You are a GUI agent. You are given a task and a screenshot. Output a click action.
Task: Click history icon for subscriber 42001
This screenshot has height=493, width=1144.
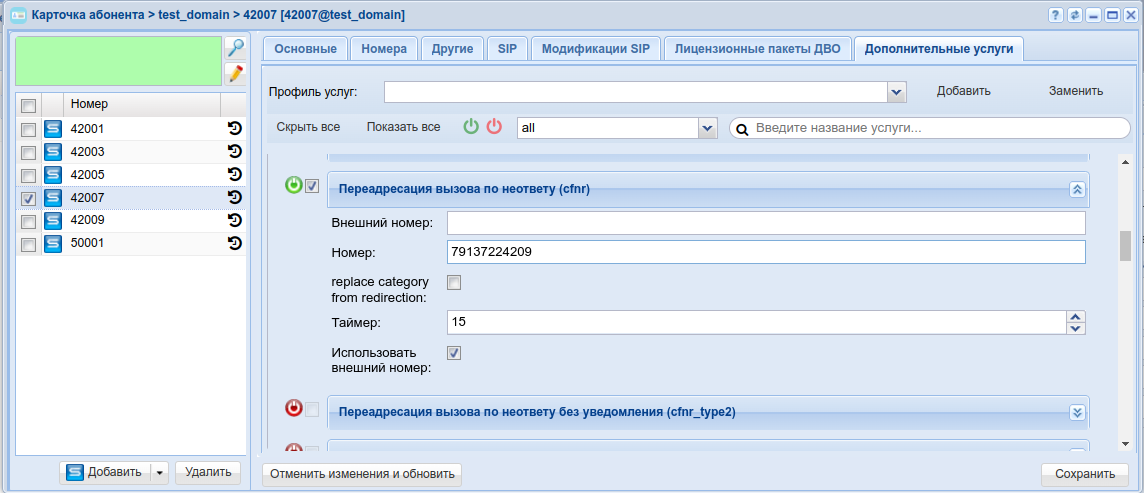click(235, 129)
